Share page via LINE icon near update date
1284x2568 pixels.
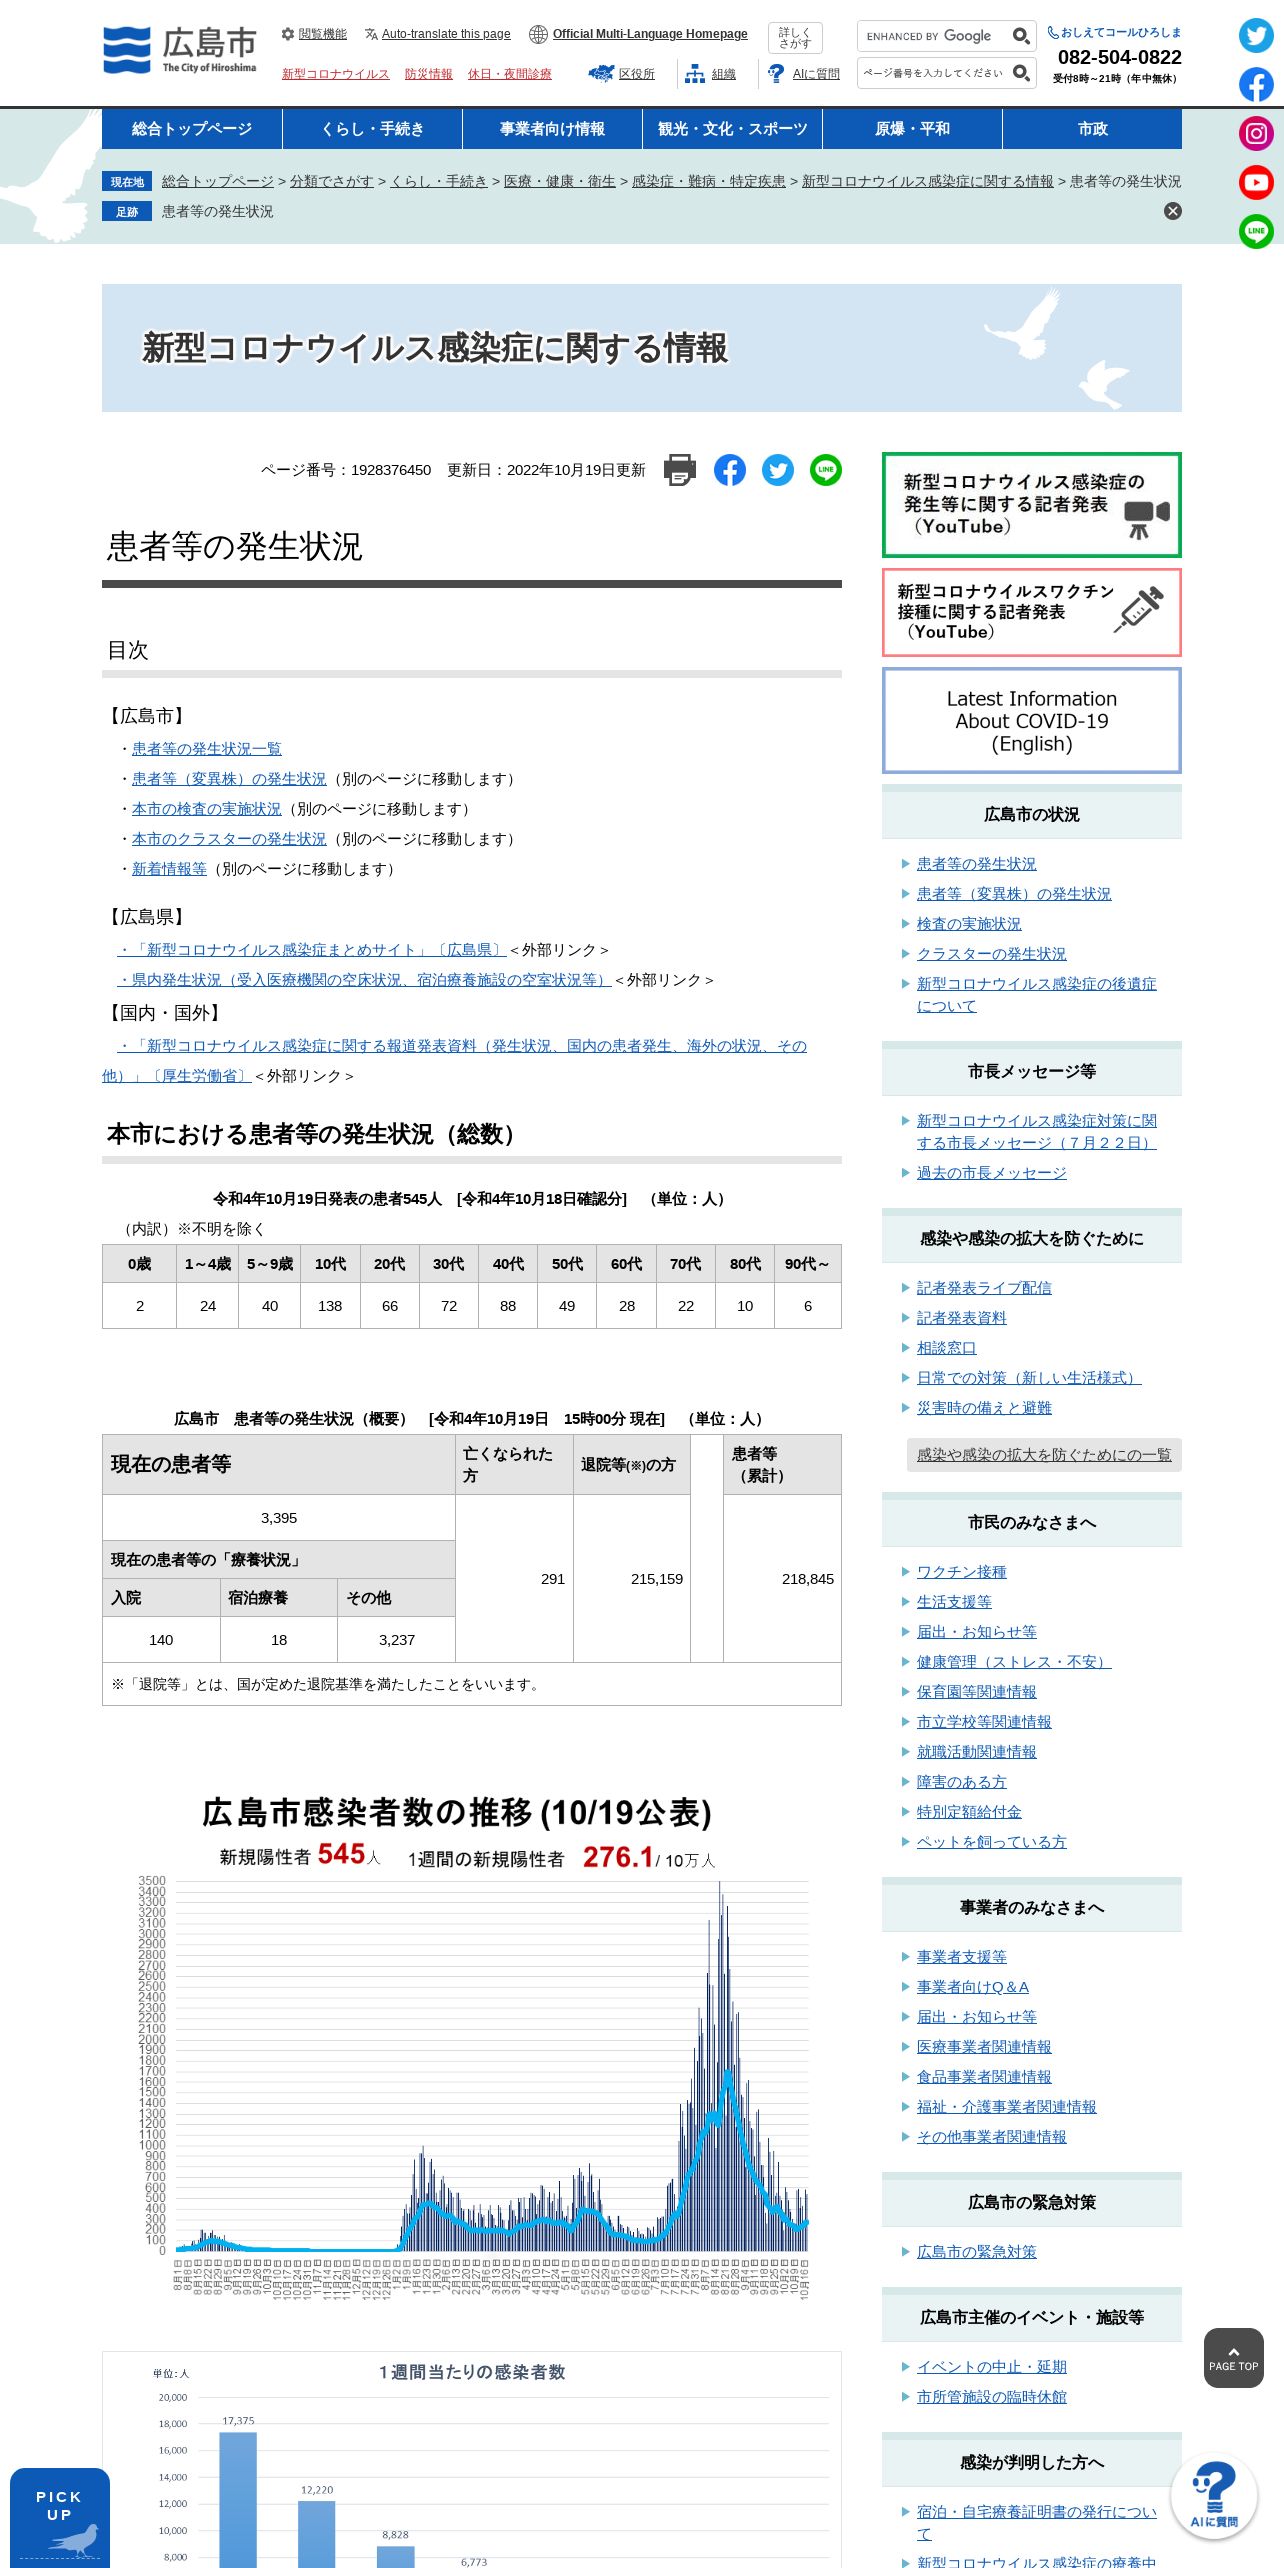click(x=826, y=470)
